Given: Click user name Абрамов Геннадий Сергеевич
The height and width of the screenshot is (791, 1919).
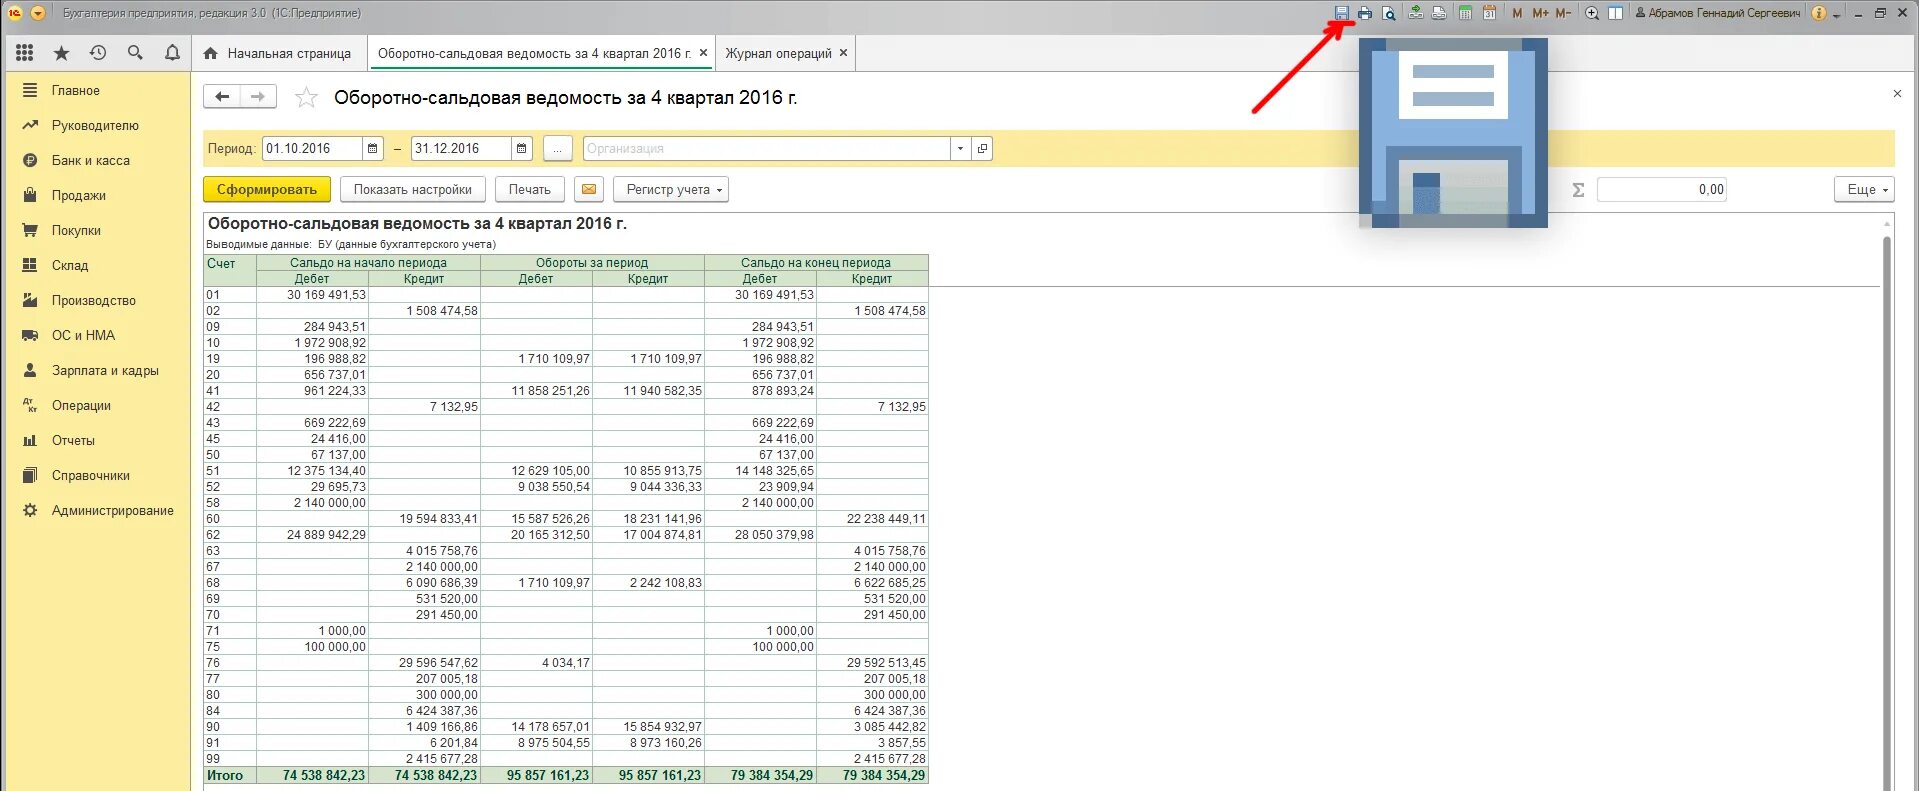Looking at the screenshot, I should 1717,13.
